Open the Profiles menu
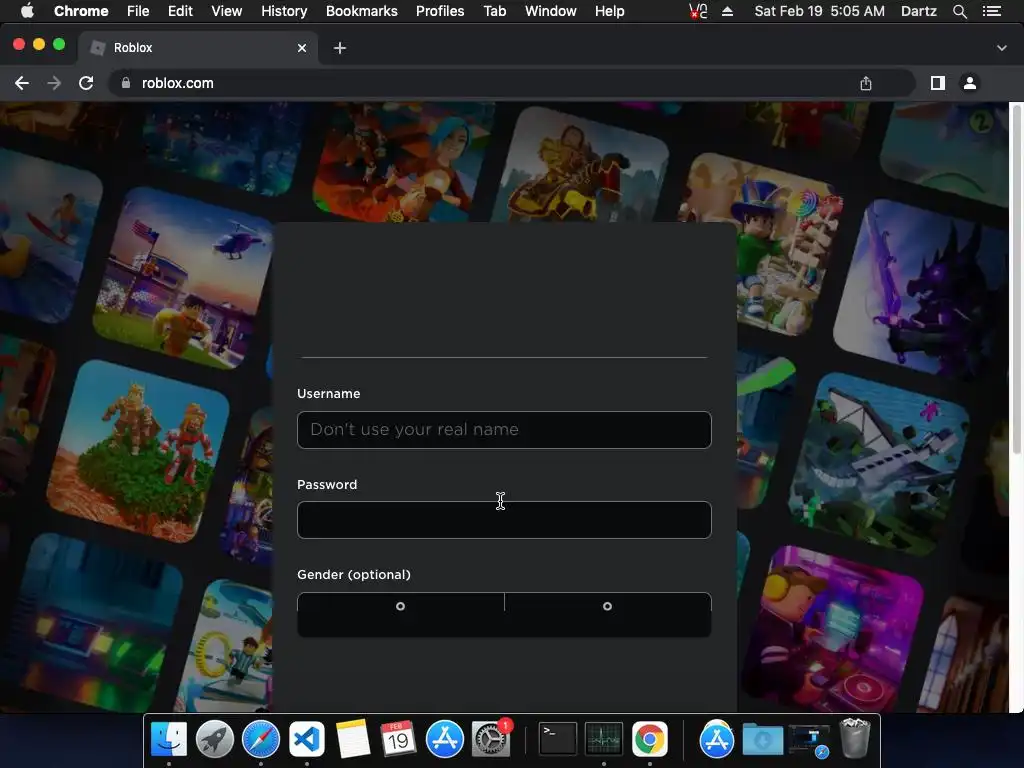1024x768 pixels. (440, 11)
